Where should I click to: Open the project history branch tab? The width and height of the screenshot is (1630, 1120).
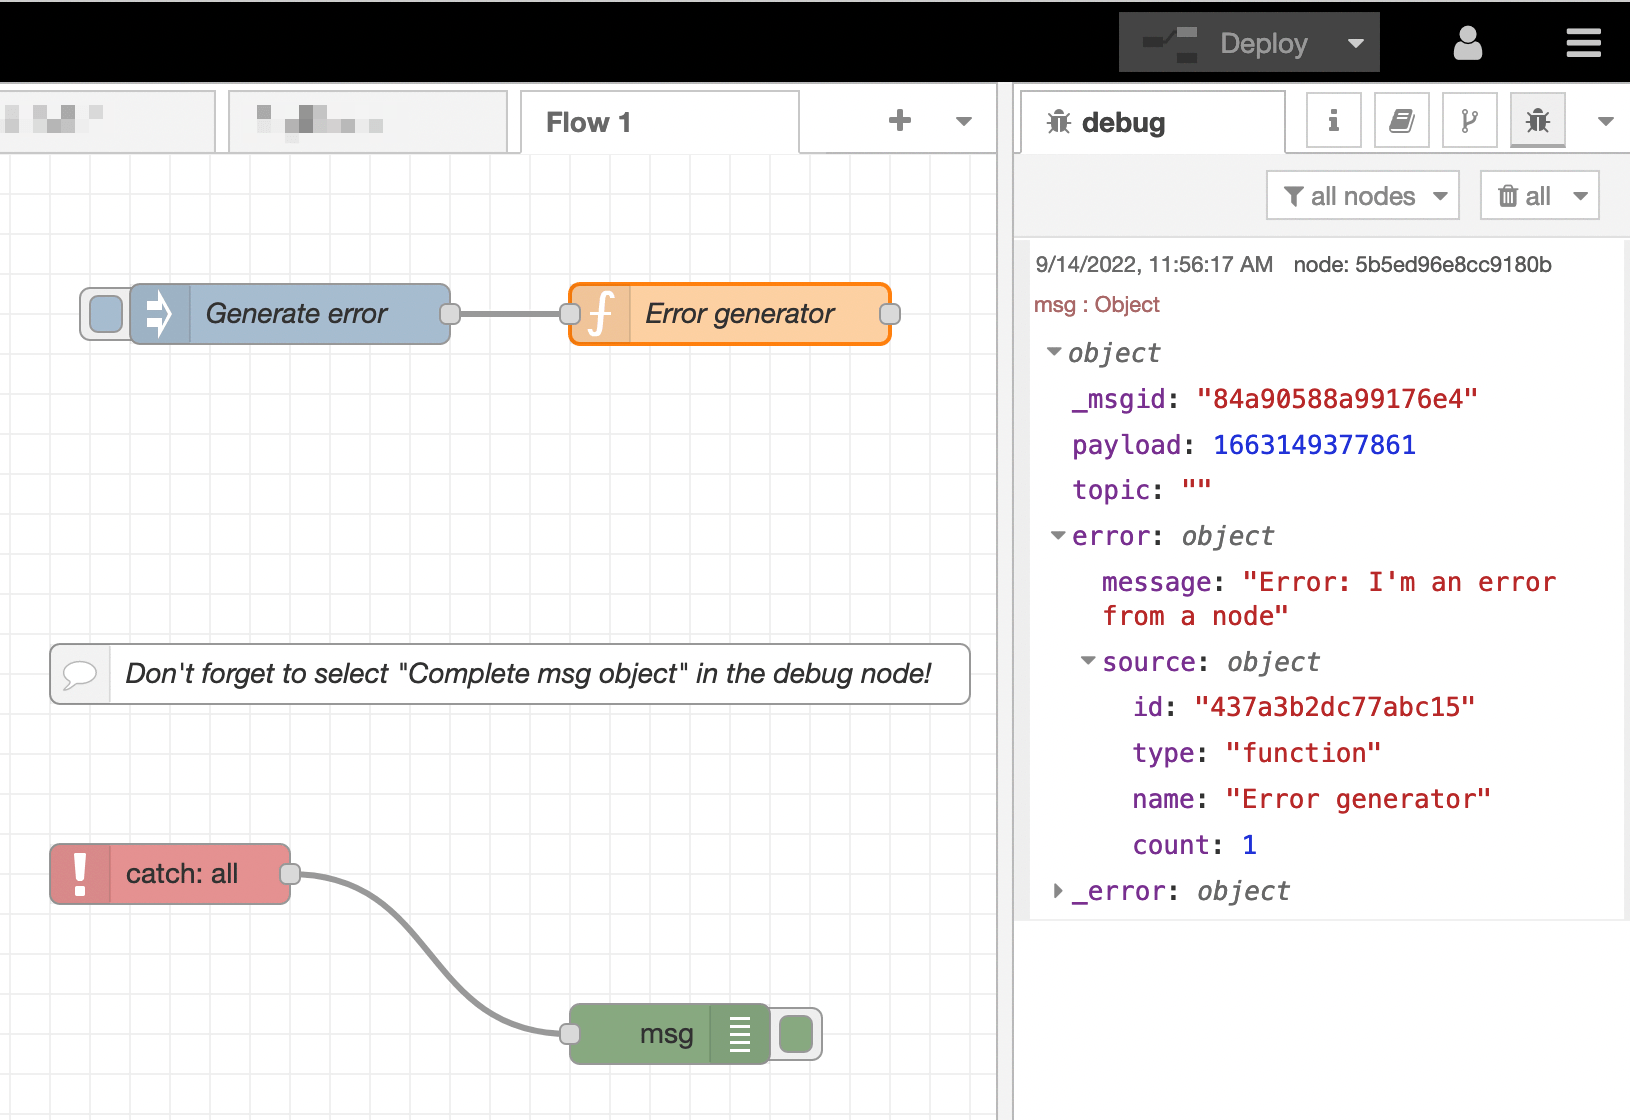(1469, 121)
